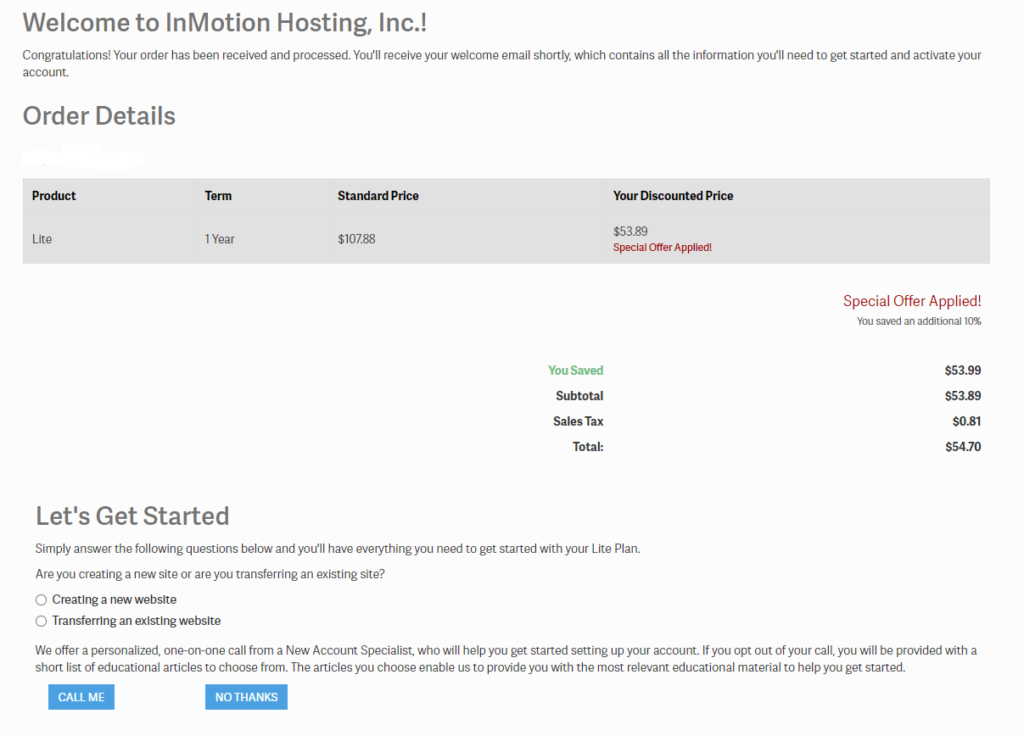Select the Lite product cell in the table

coord(42,239)
